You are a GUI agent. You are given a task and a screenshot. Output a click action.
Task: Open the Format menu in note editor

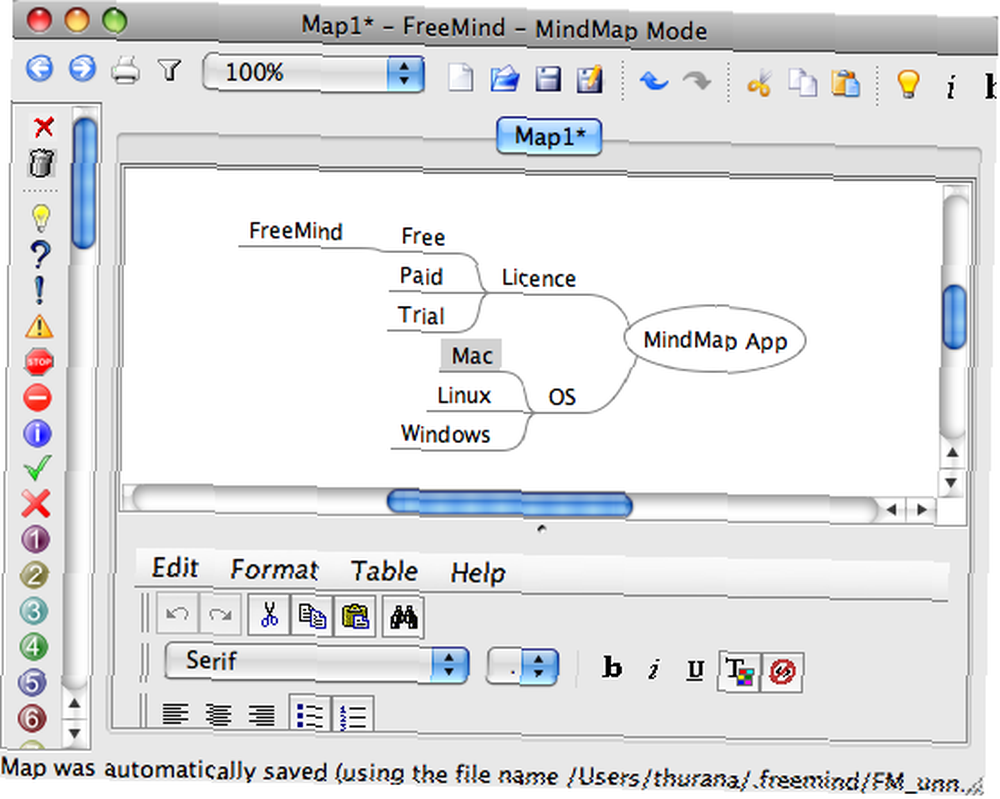274,569
